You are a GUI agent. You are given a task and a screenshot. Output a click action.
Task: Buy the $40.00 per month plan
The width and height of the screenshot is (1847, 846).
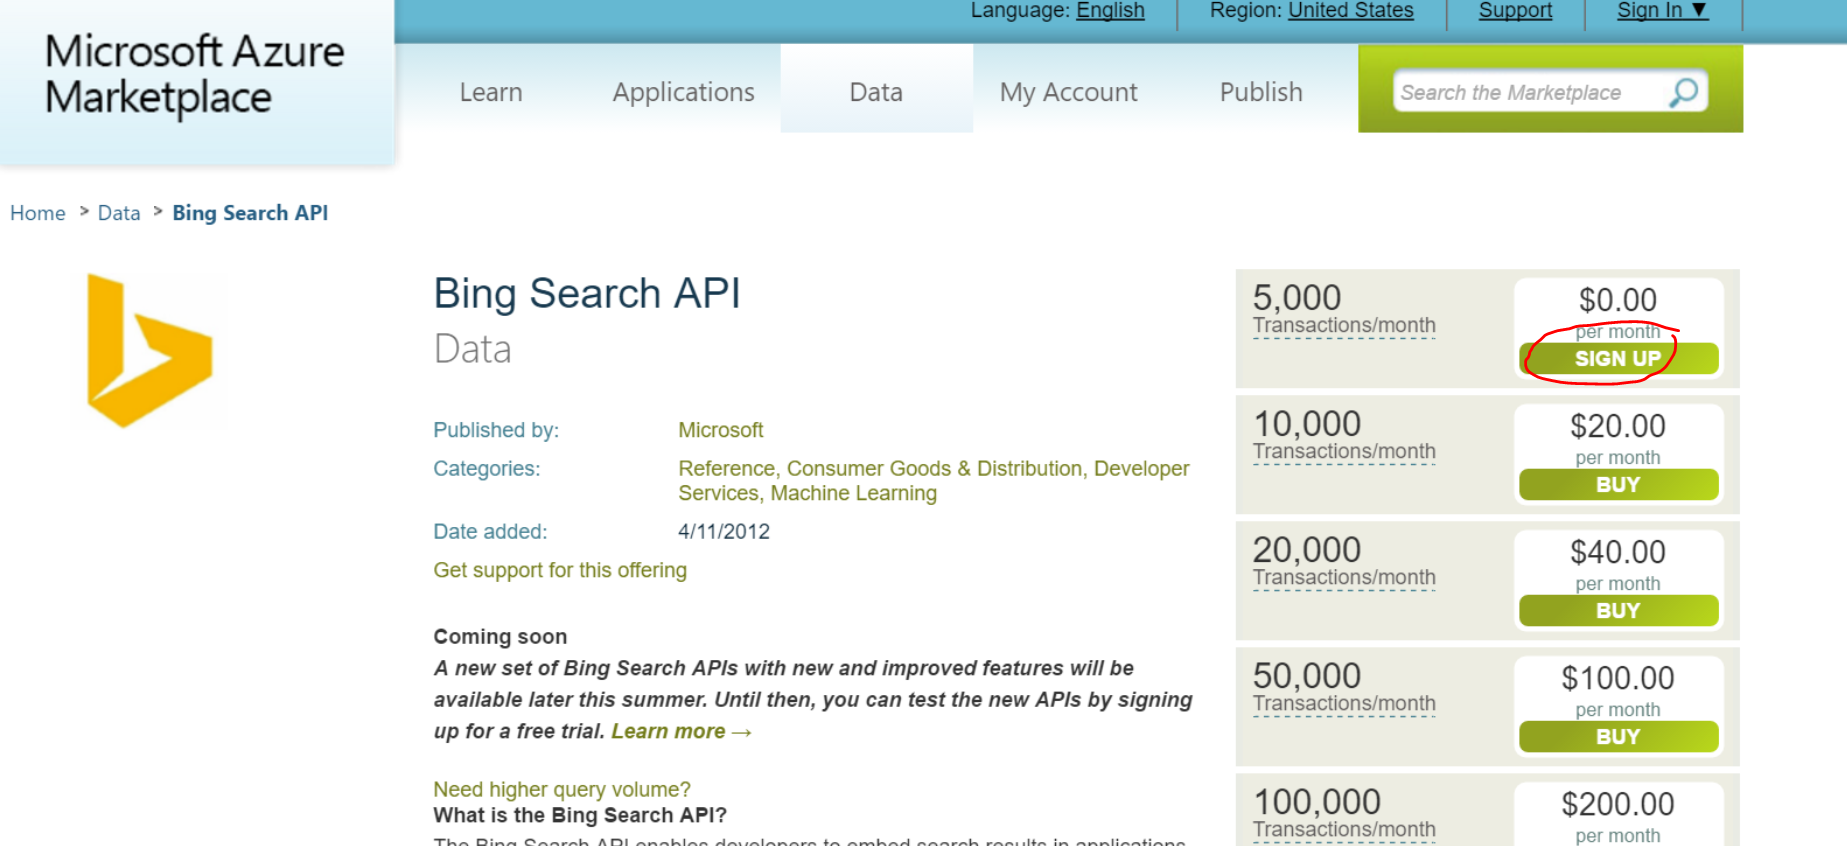(x=1618, y=611)
